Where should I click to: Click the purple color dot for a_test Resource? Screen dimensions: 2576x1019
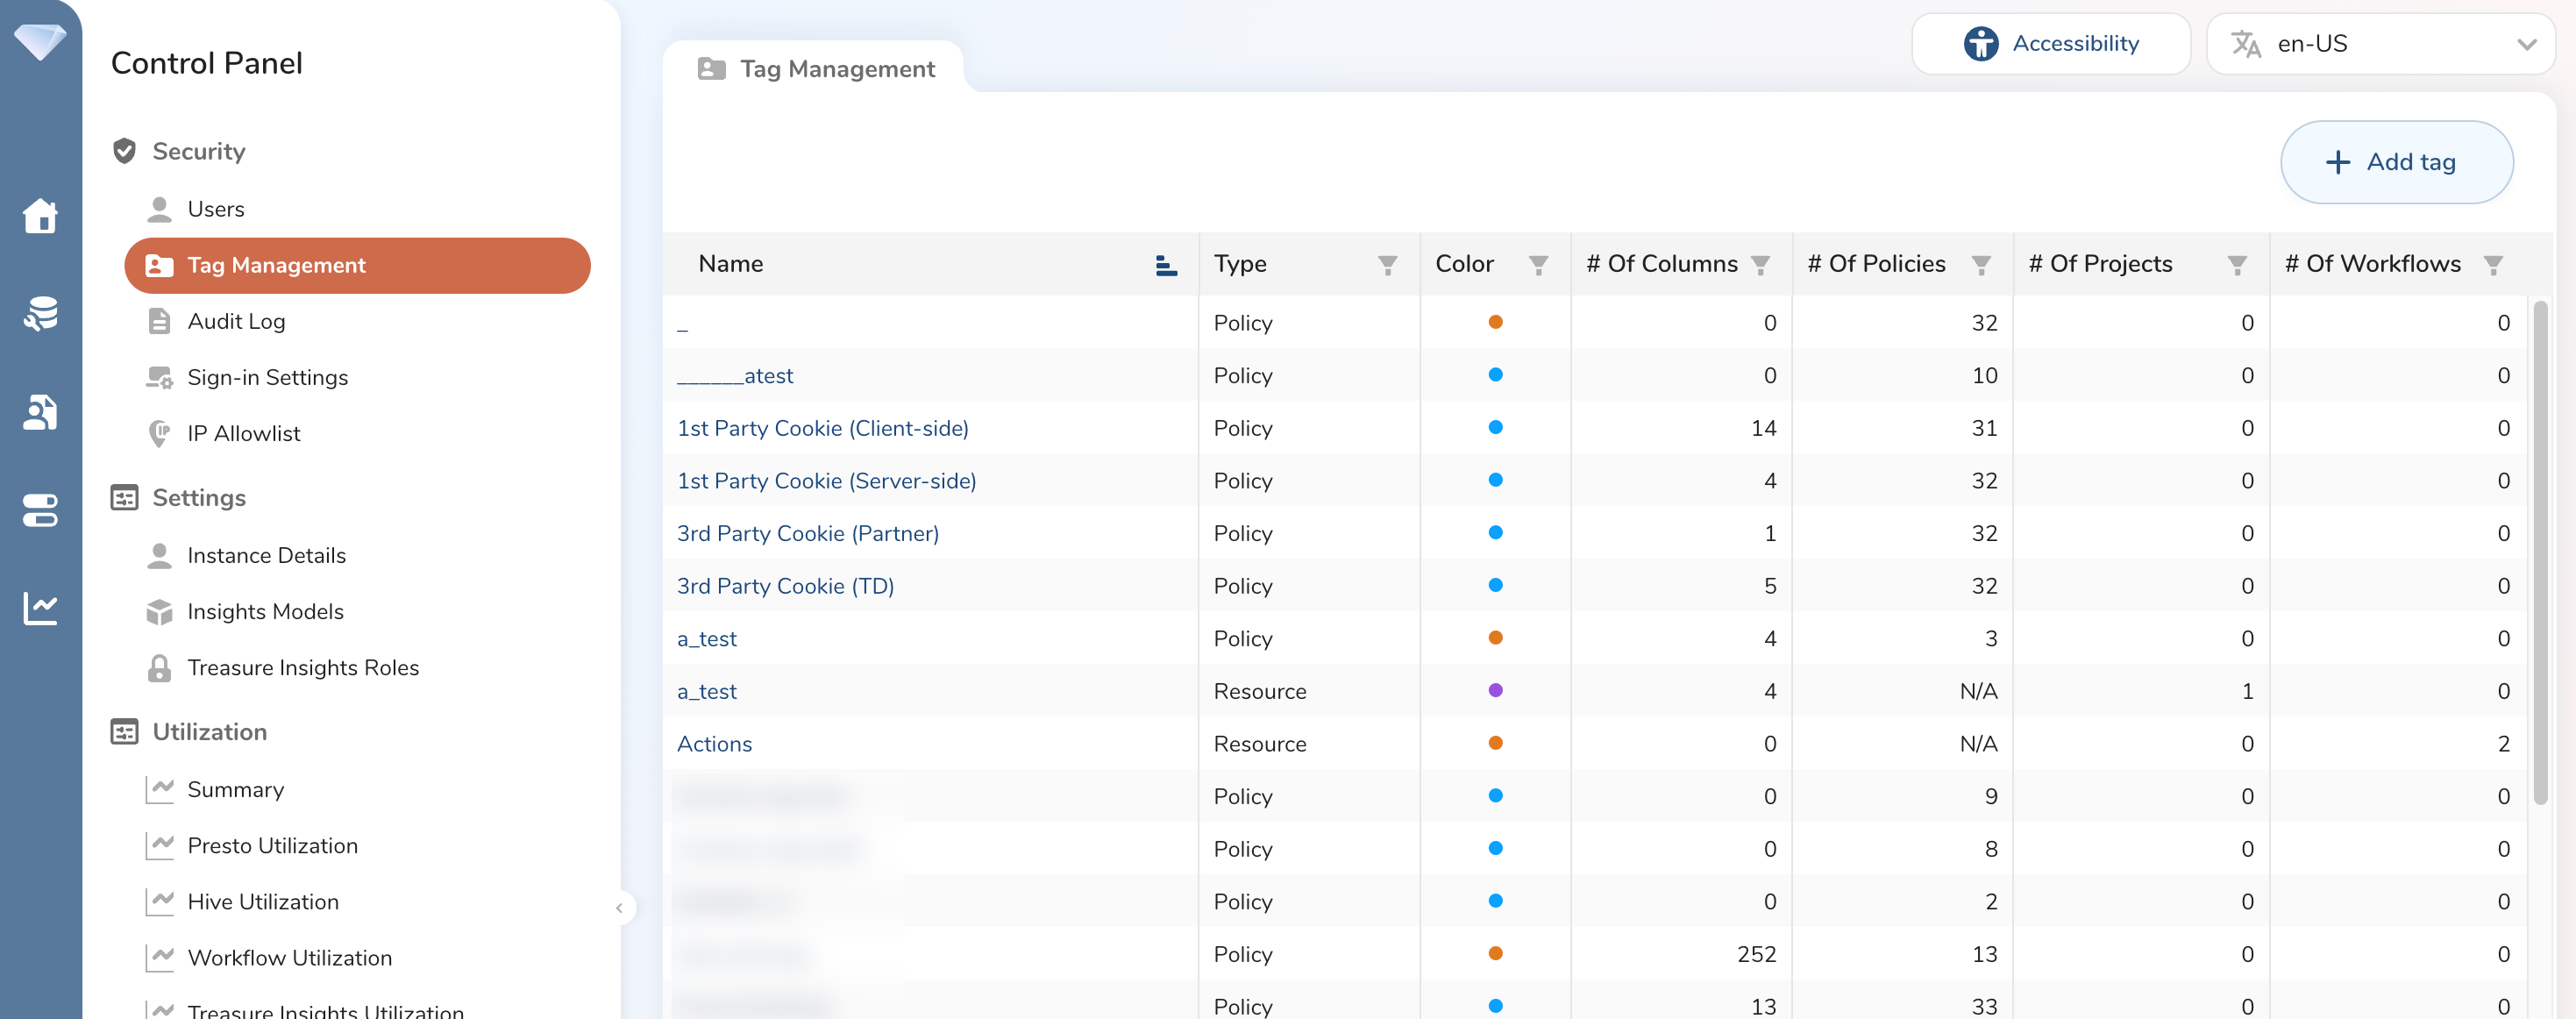[x=1495, y=690]
